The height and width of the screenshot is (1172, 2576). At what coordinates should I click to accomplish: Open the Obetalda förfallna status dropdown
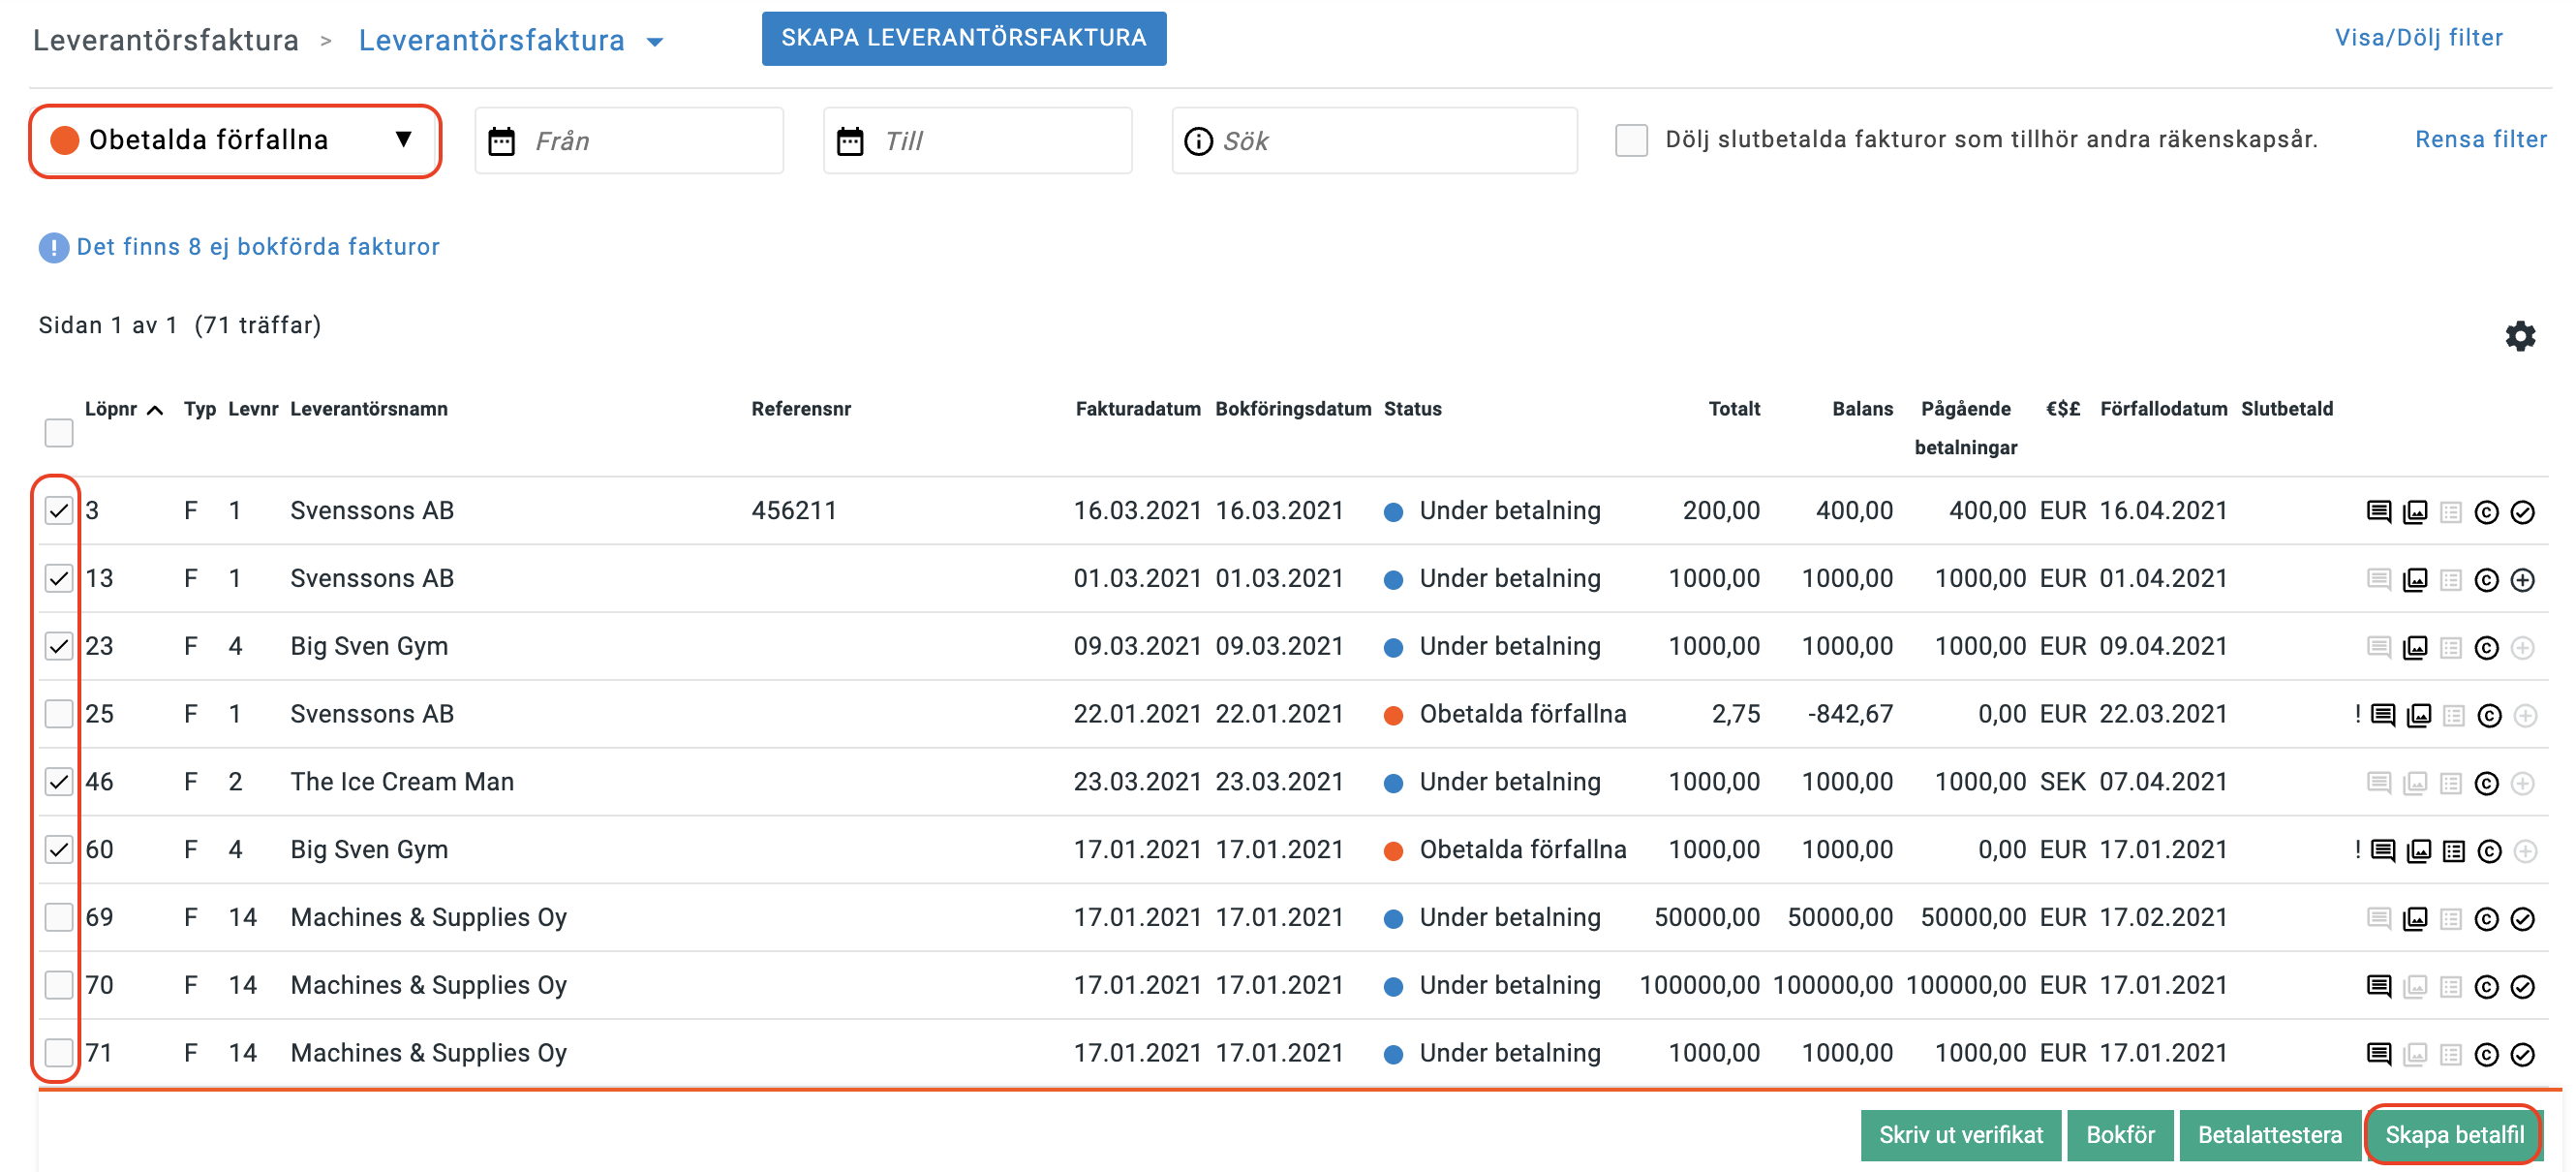(x=235, y=141)
